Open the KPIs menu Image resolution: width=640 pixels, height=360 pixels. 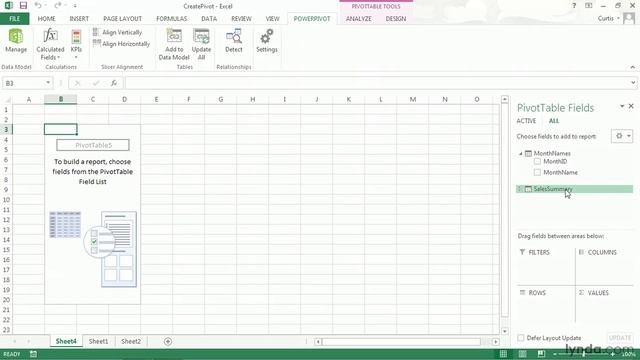coord(76,44)
